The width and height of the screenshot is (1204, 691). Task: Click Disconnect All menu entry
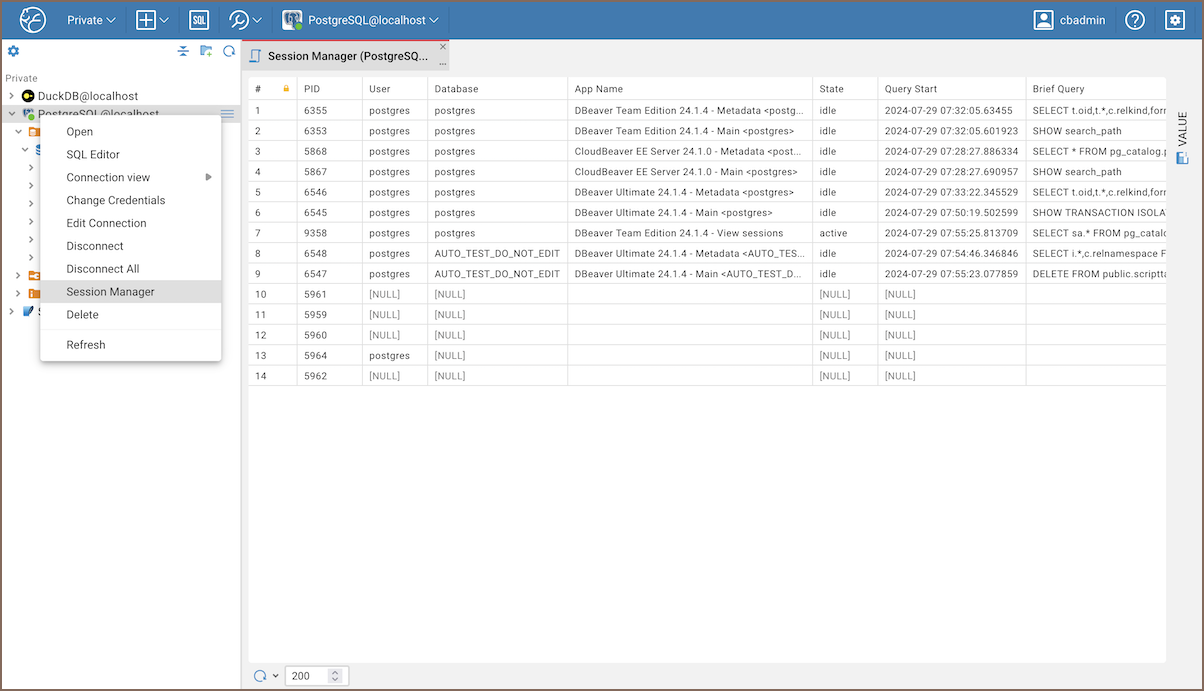103,269
